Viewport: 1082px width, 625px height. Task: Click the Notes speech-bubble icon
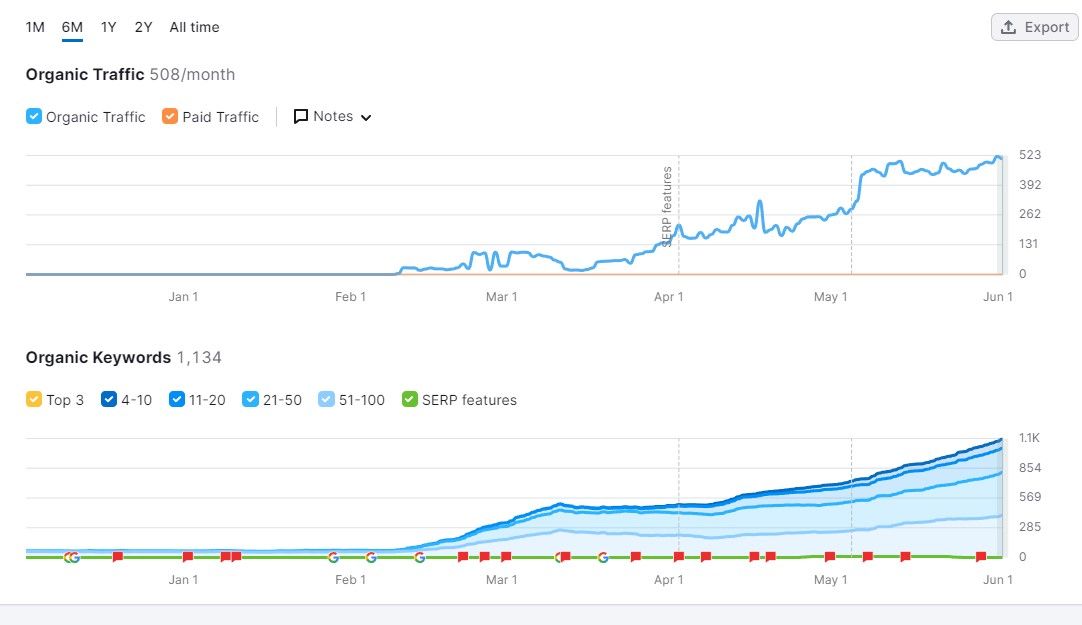pyautogui.click(x=301, y=116)
